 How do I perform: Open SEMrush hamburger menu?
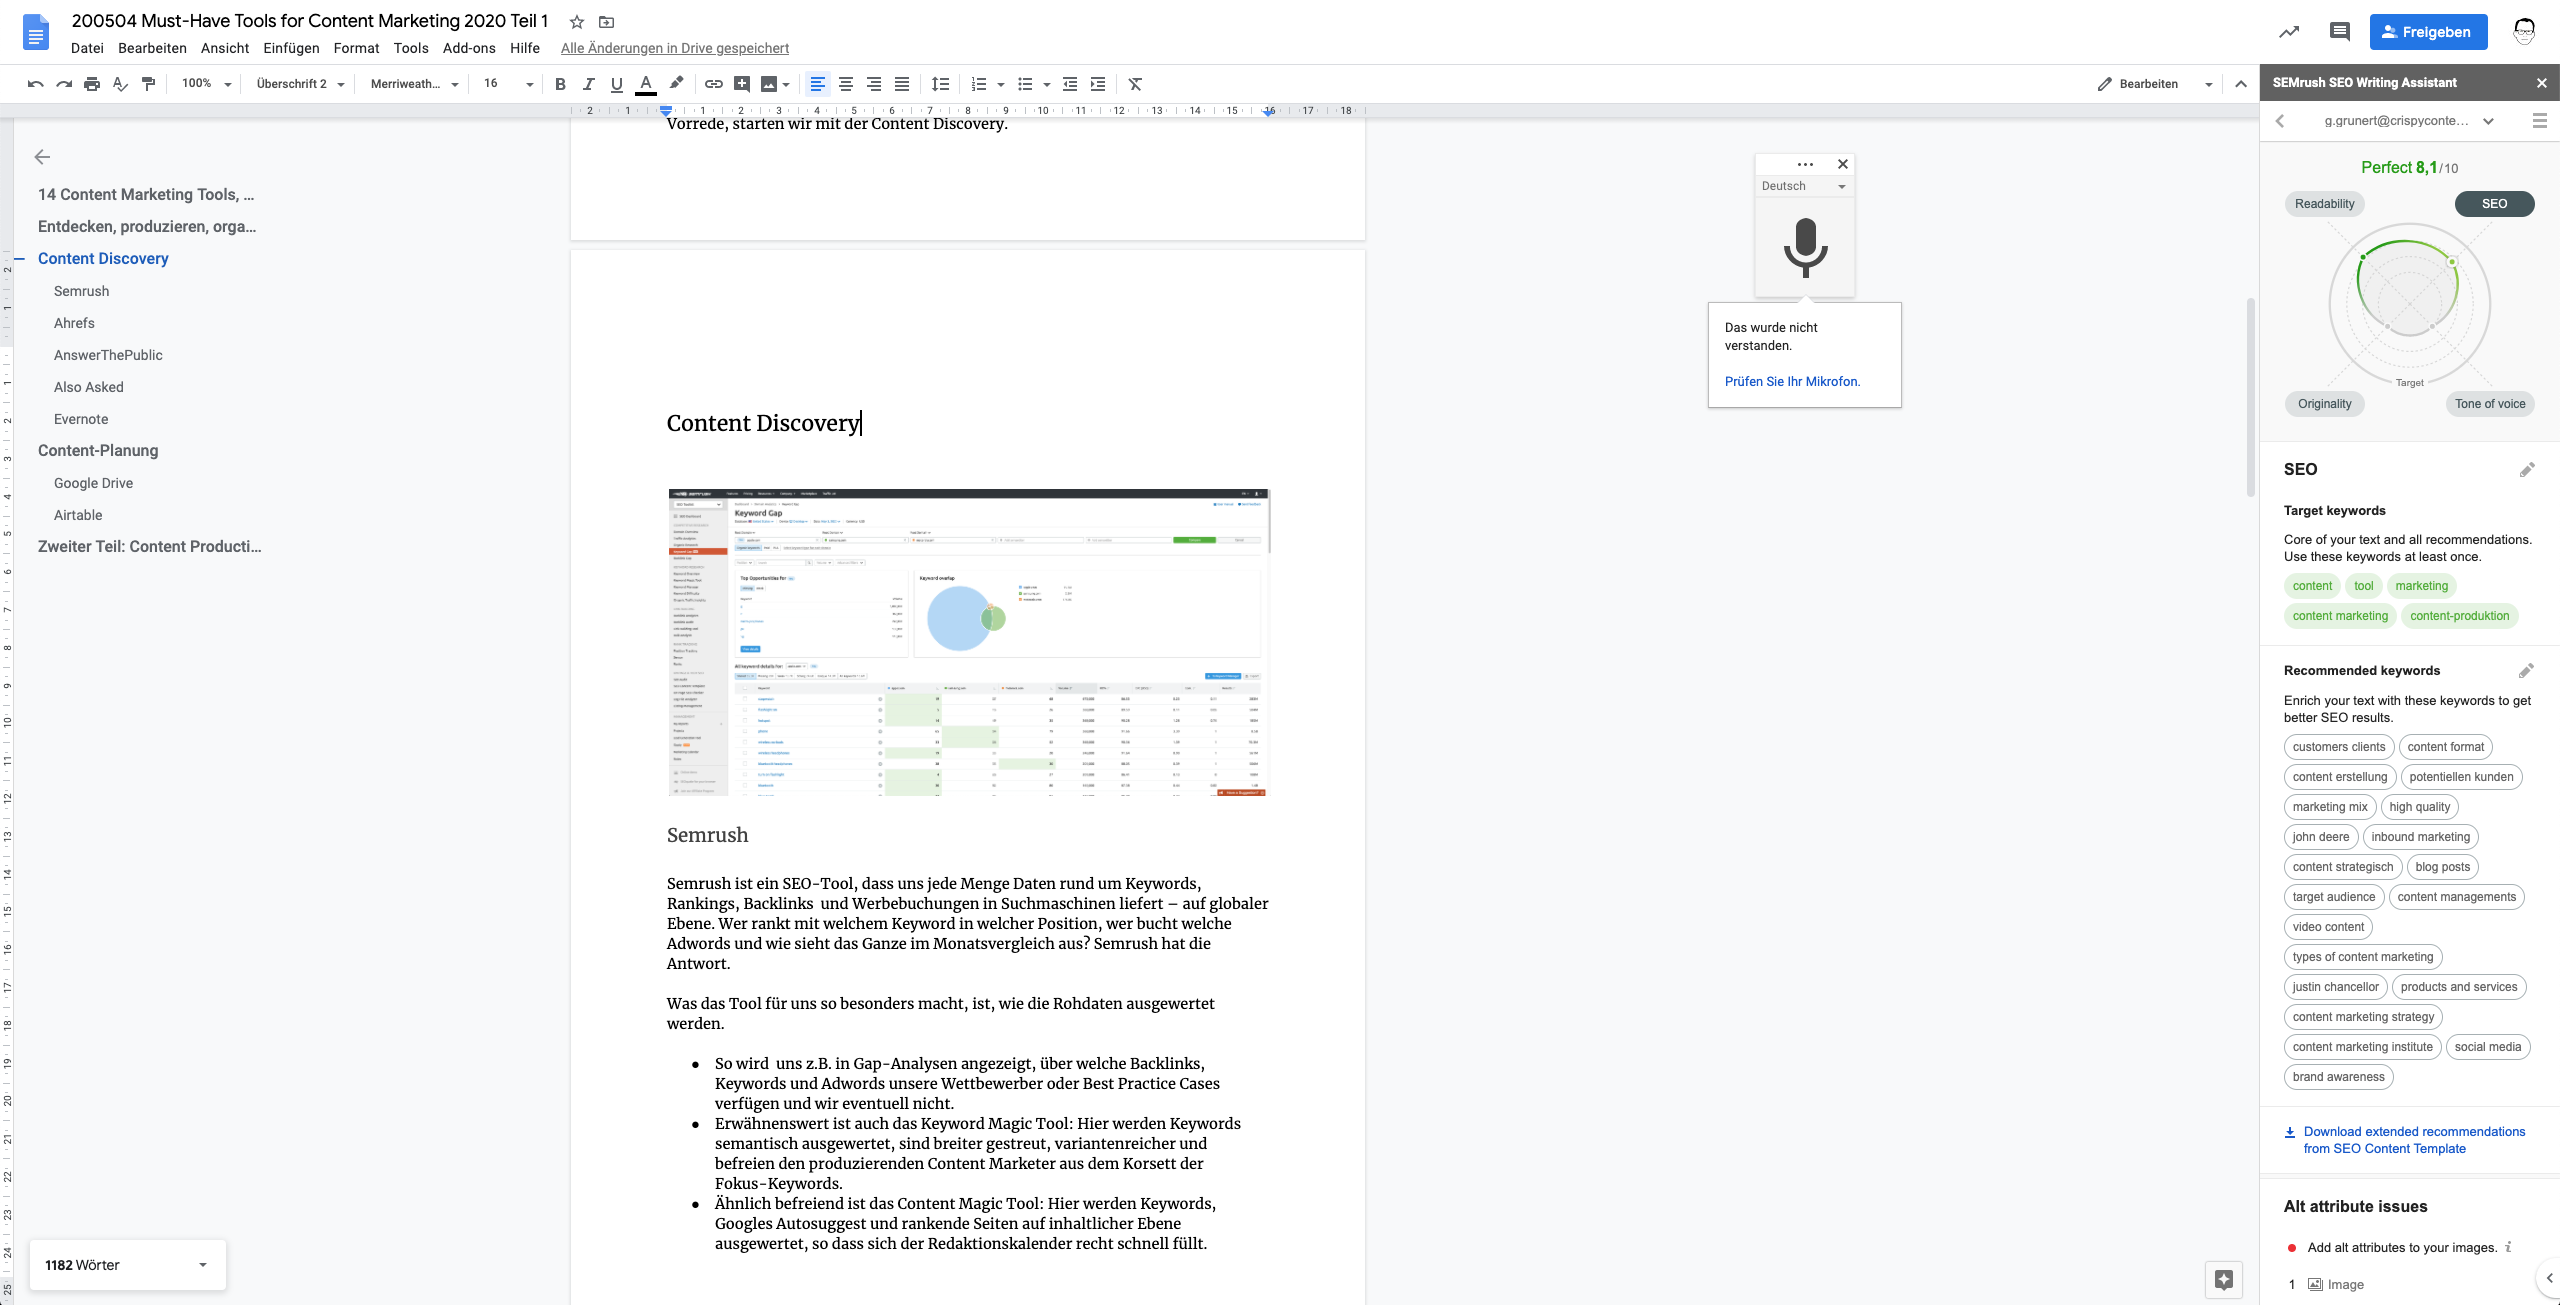click(x=2539, y=121)
